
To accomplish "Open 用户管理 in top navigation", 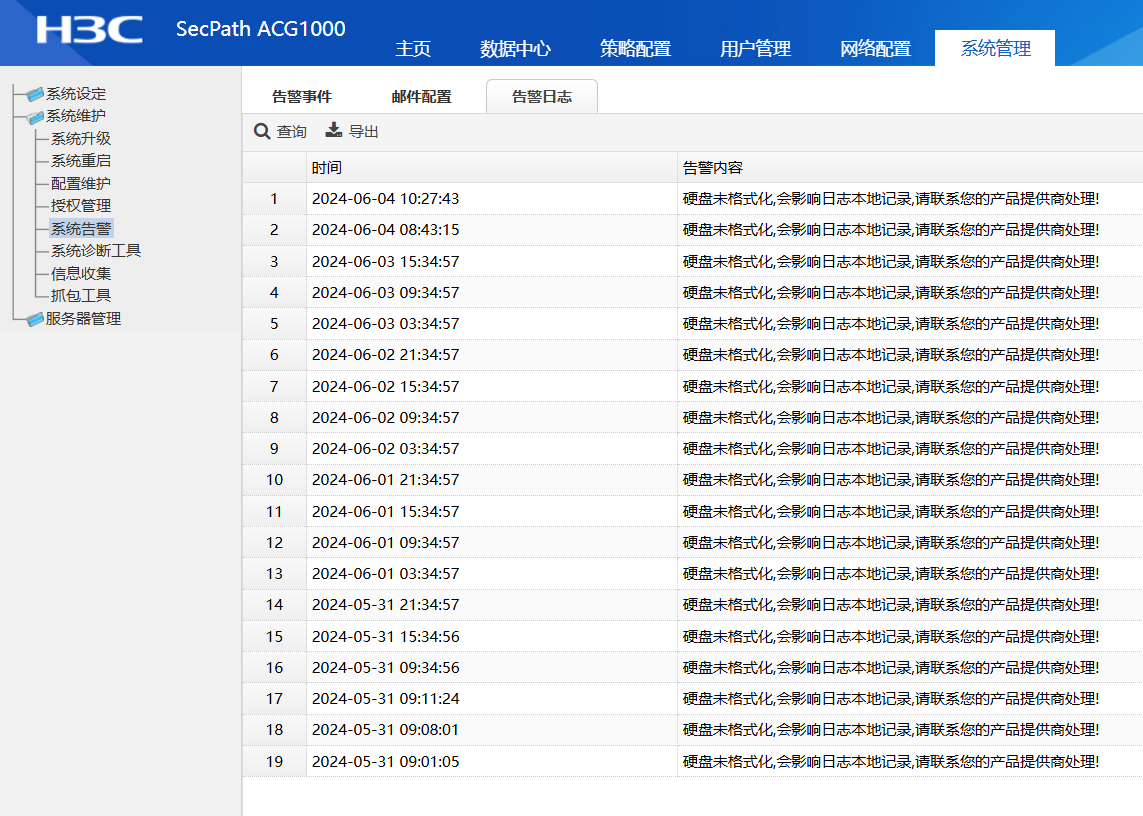I will click(x=755, y=49).
